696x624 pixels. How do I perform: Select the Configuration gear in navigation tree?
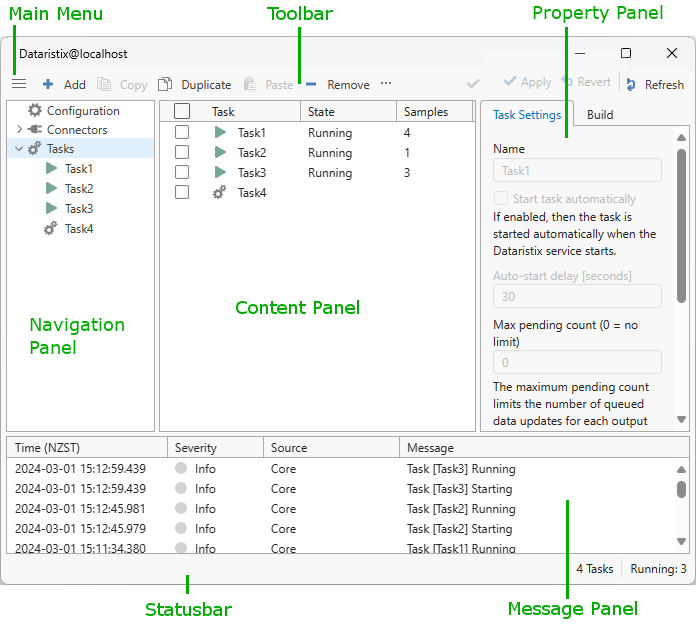[x=35, y=111]
